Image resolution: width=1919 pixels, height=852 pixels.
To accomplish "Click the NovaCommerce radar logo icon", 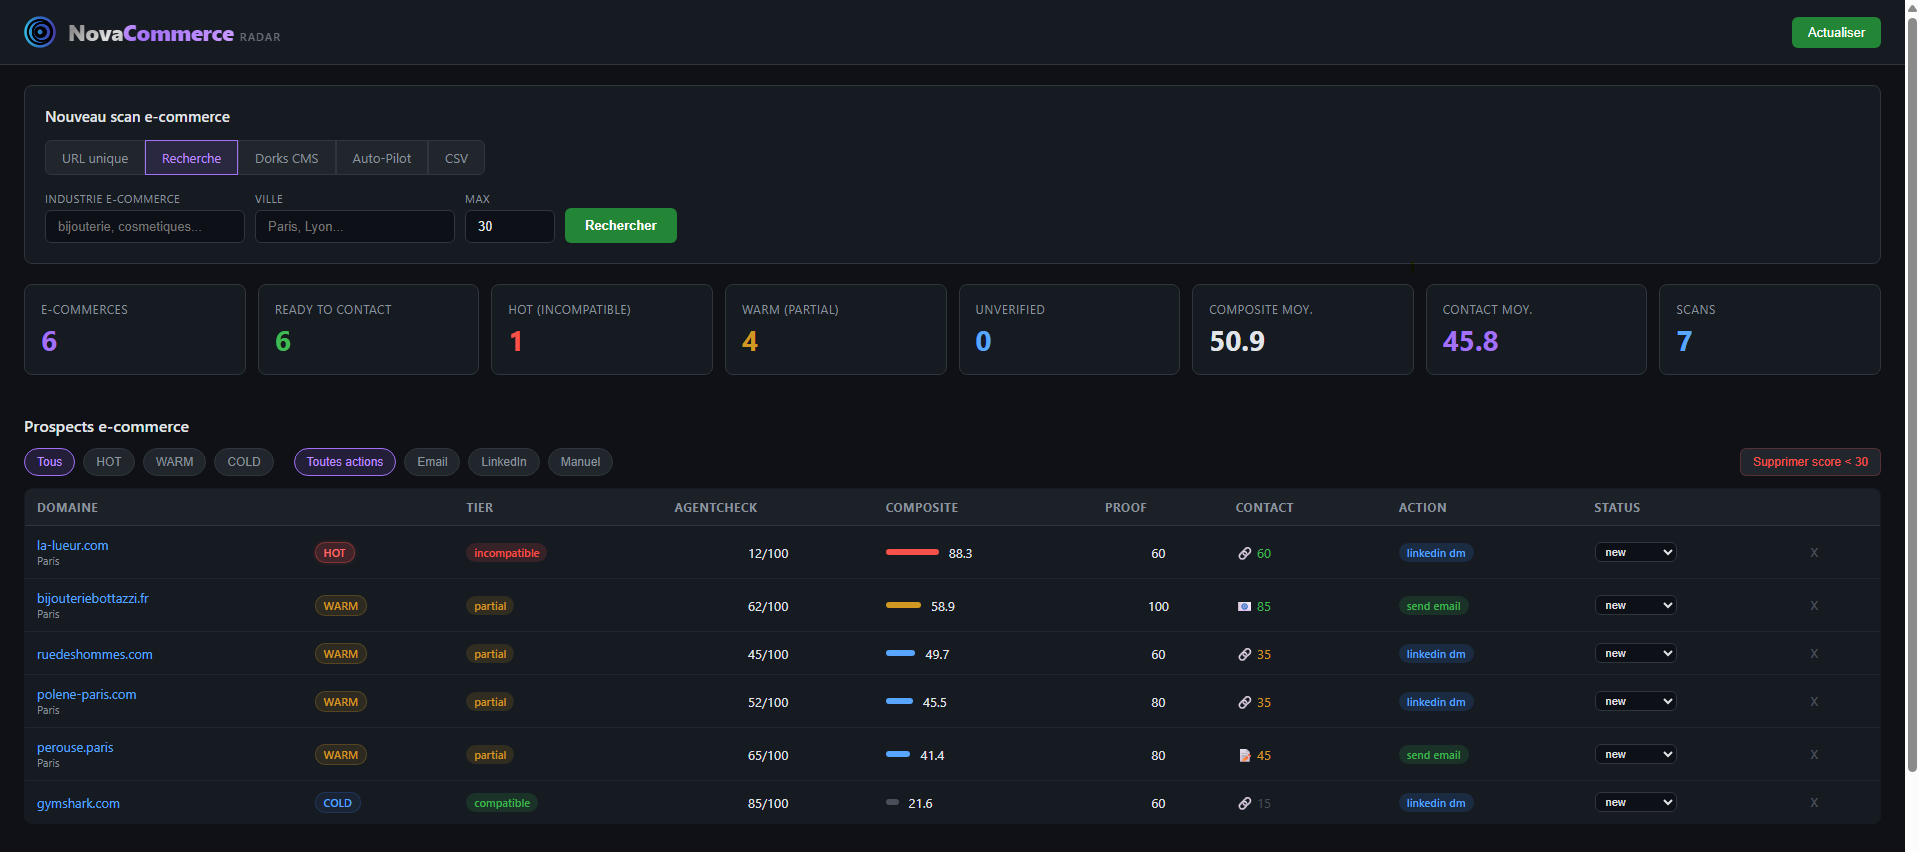I will (40, 32).
